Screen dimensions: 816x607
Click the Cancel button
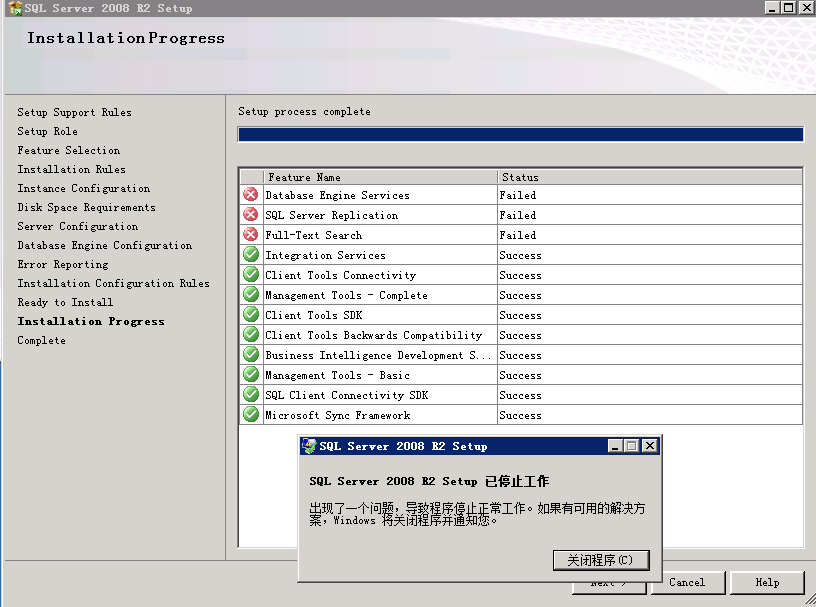[x=687, y=582]
